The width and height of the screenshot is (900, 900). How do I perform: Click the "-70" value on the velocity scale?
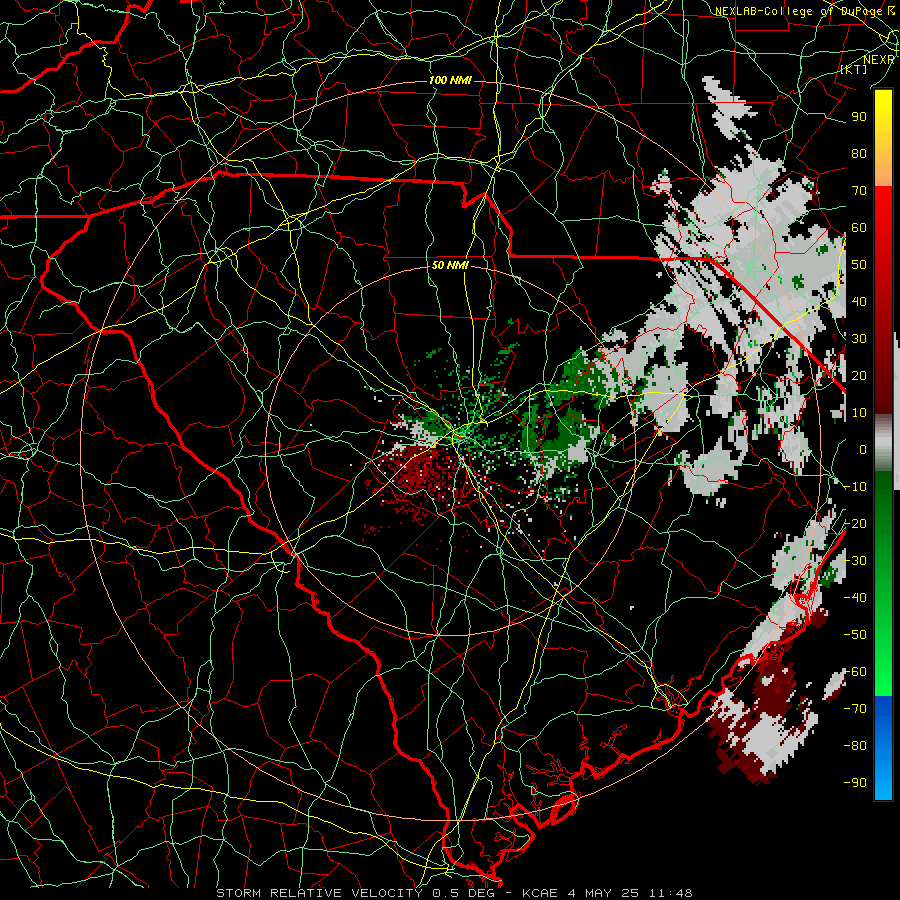click(855, 709)
